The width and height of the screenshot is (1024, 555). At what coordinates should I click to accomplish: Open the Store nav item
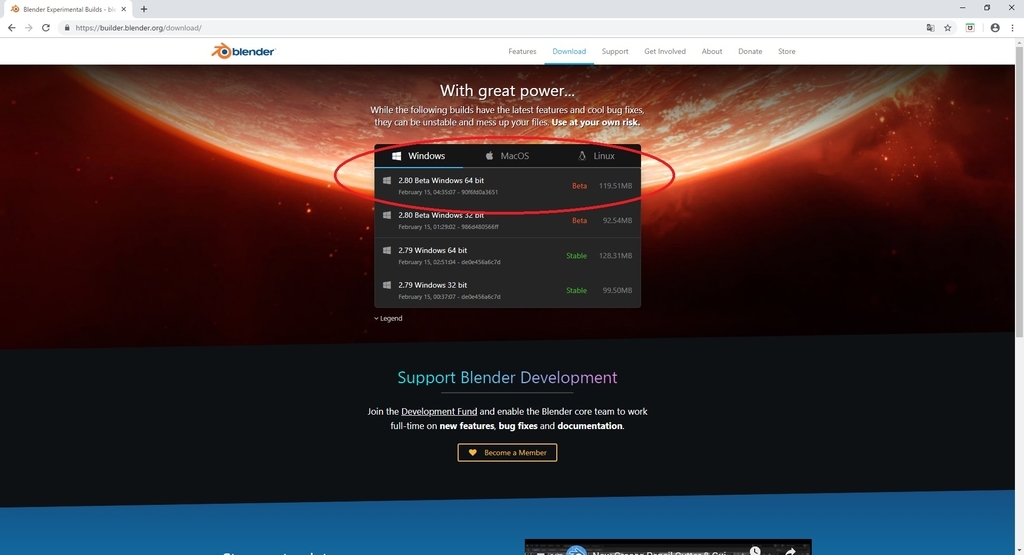pyautogui.click(x=786, y=51)
